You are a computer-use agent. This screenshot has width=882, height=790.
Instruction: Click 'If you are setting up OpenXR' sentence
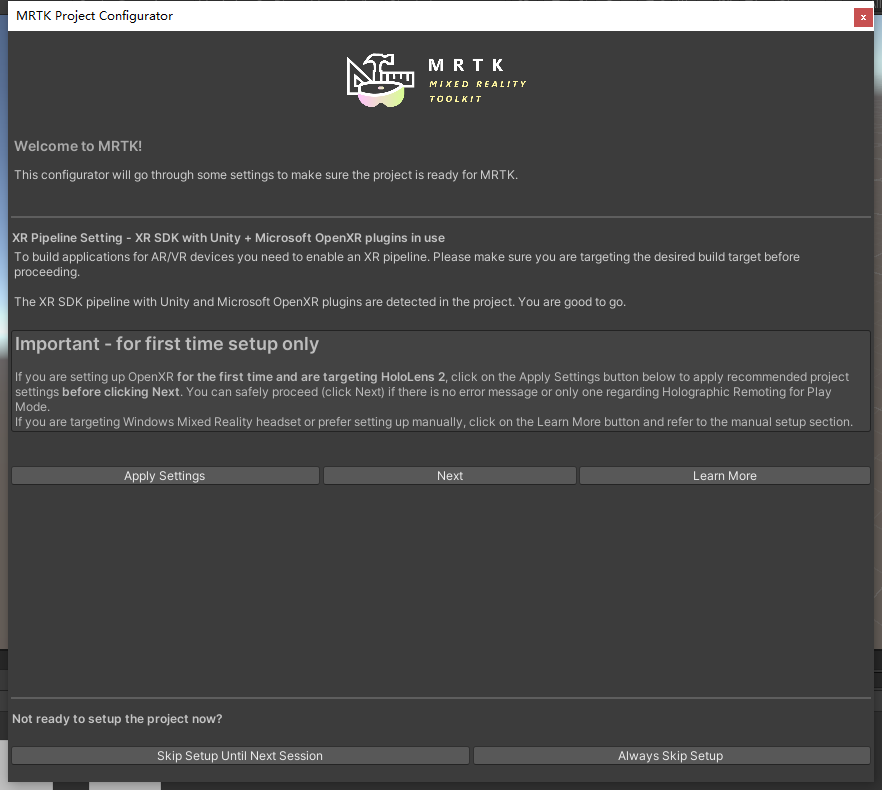click(x=432, y=392)
